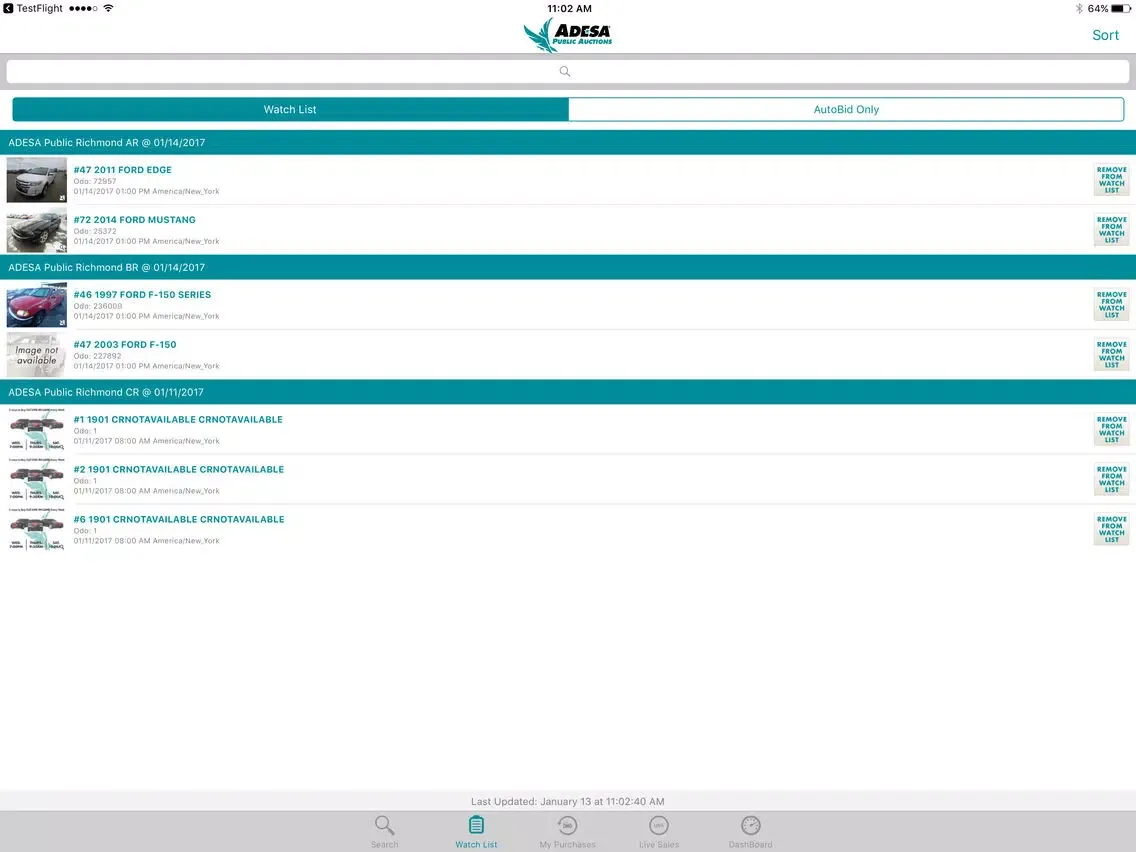Open the Search tab icon
1136x852 pixels.
(x=384, y=825)
